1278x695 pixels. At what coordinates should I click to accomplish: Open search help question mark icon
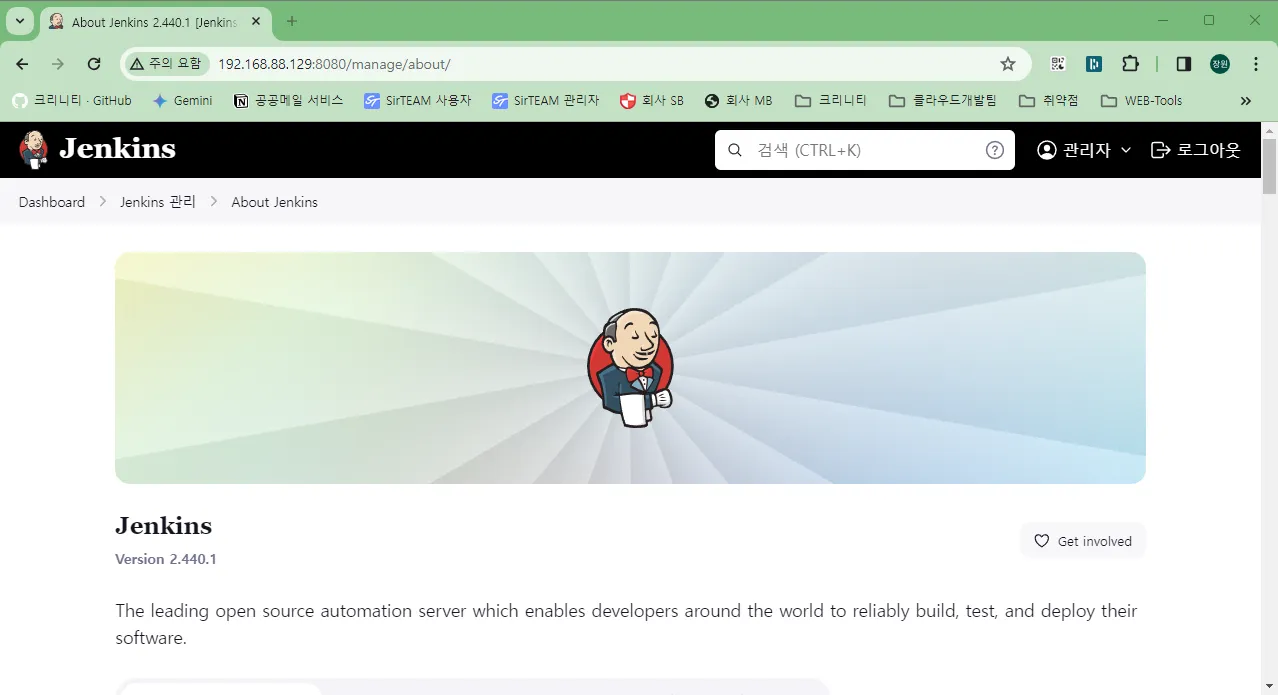pyautogui.click(x=995, y=150)
